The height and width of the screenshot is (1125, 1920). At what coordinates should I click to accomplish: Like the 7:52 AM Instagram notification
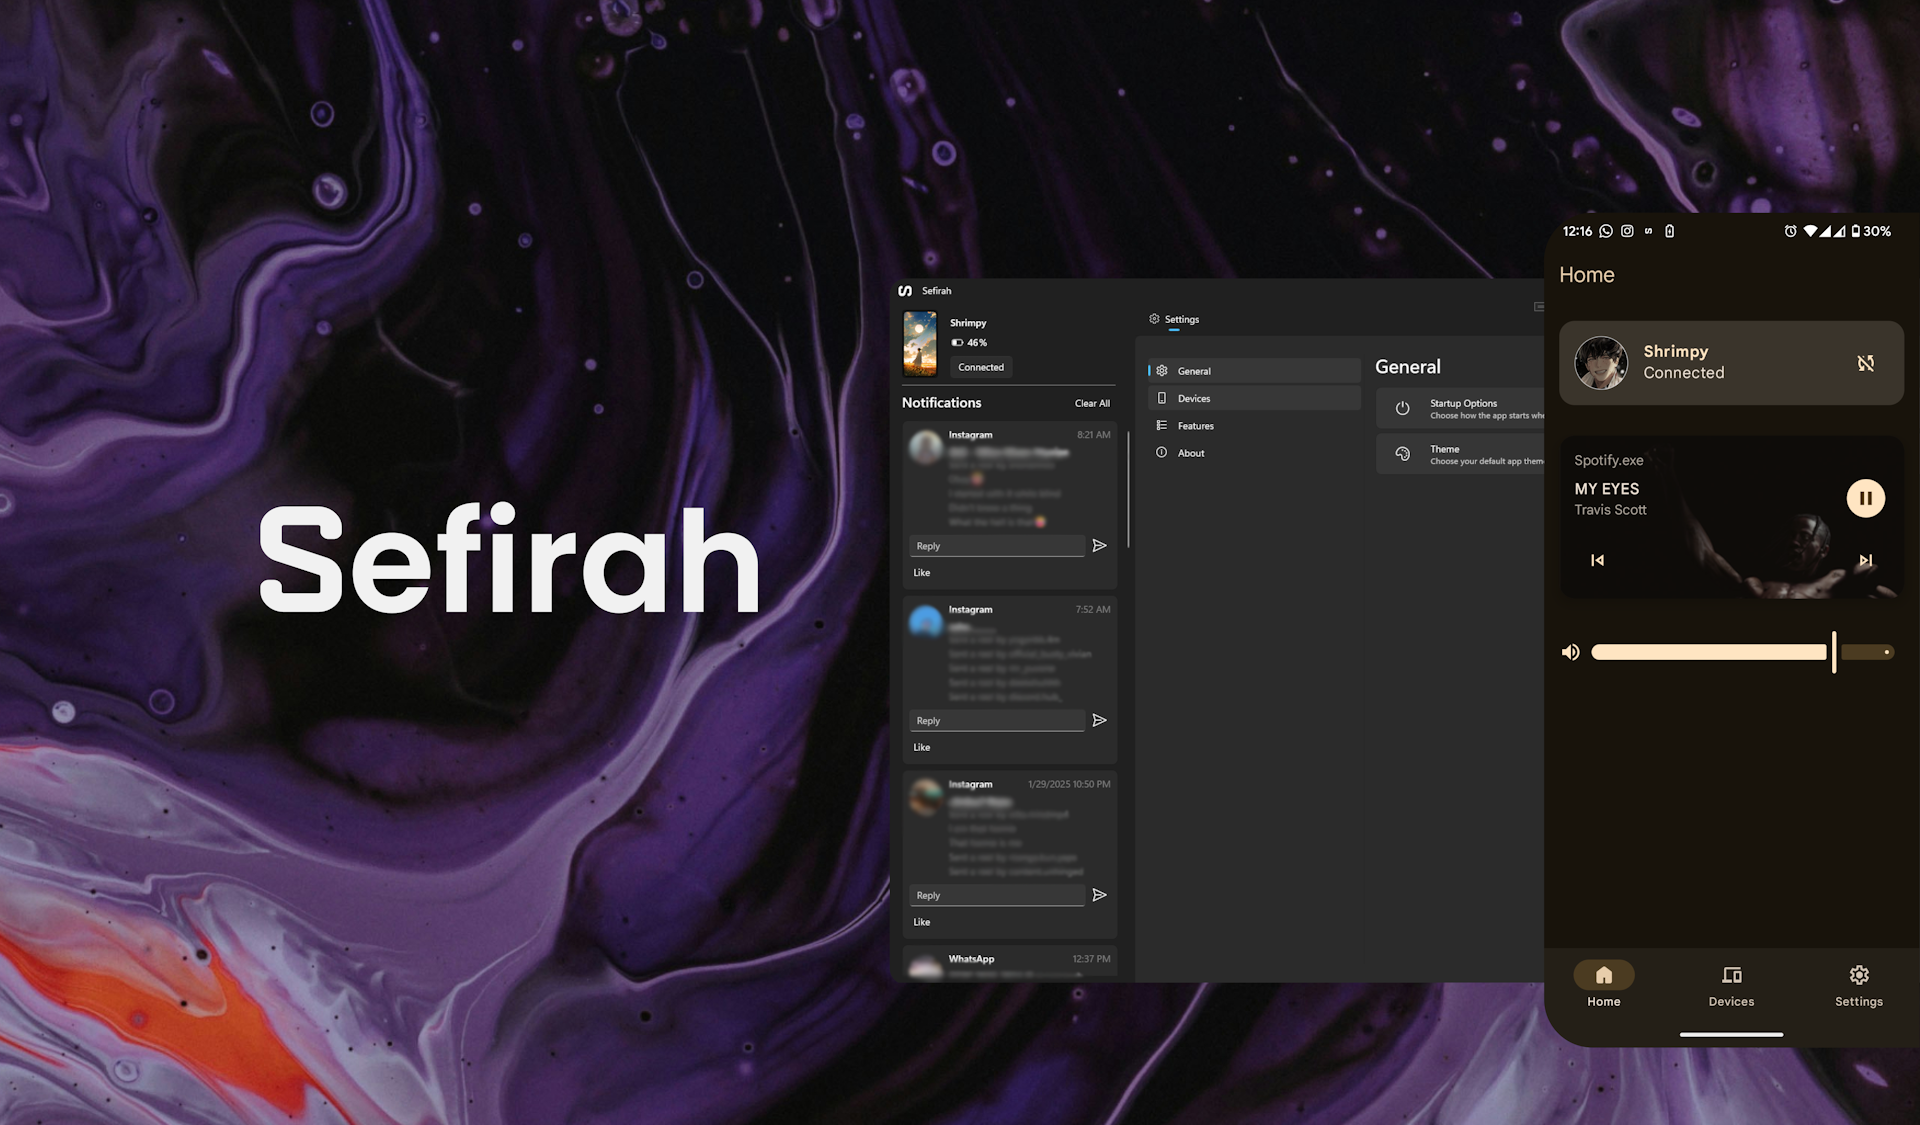click(921, 748)
